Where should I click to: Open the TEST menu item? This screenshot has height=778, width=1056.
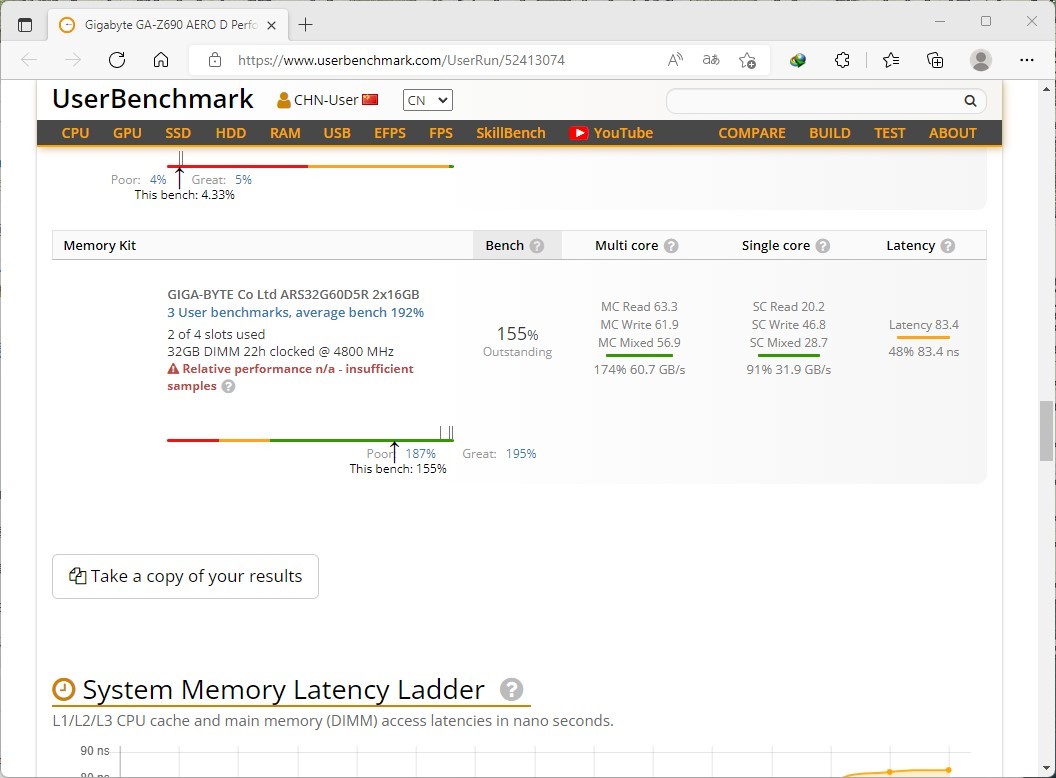tap(890, 133)
